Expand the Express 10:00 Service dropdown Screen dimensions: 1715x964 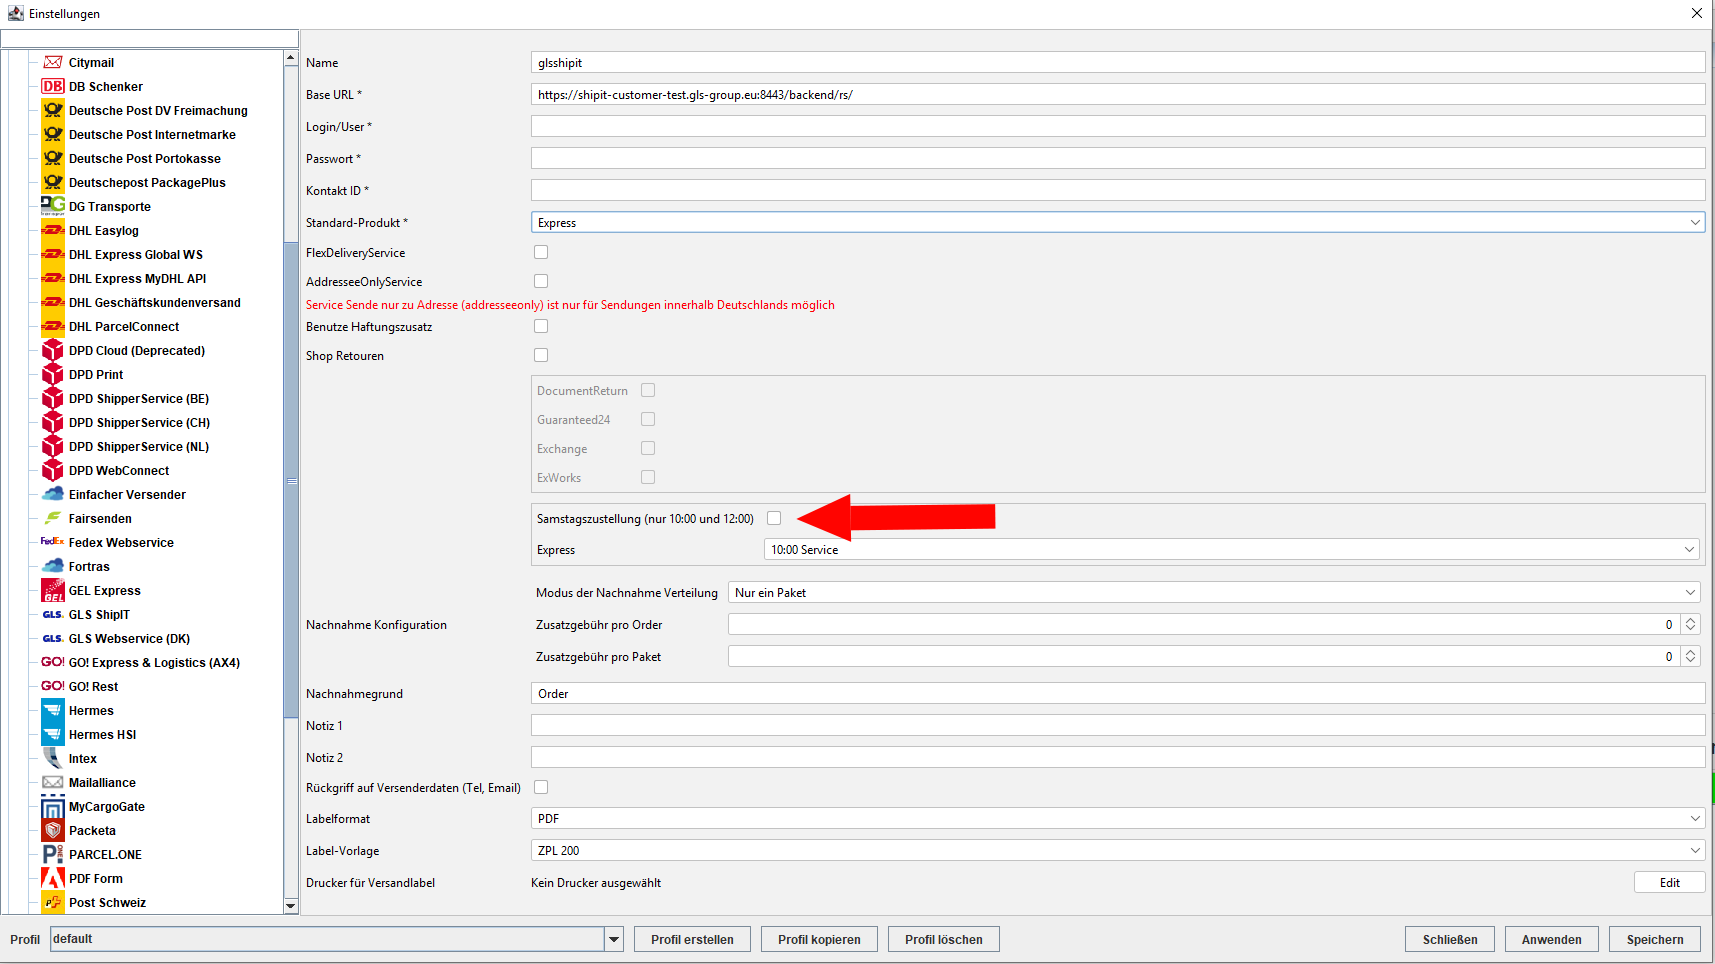(1231, 549)
